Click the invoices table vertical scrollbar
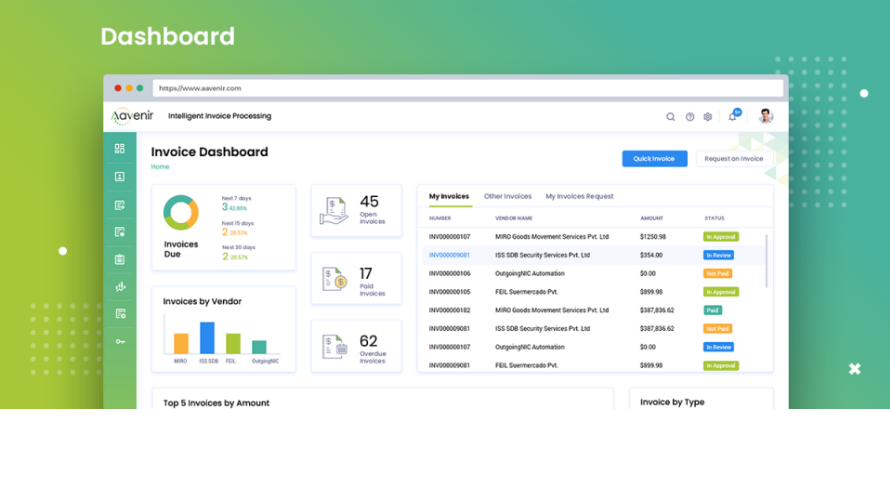890x500 pixels. tap(766, 261)
